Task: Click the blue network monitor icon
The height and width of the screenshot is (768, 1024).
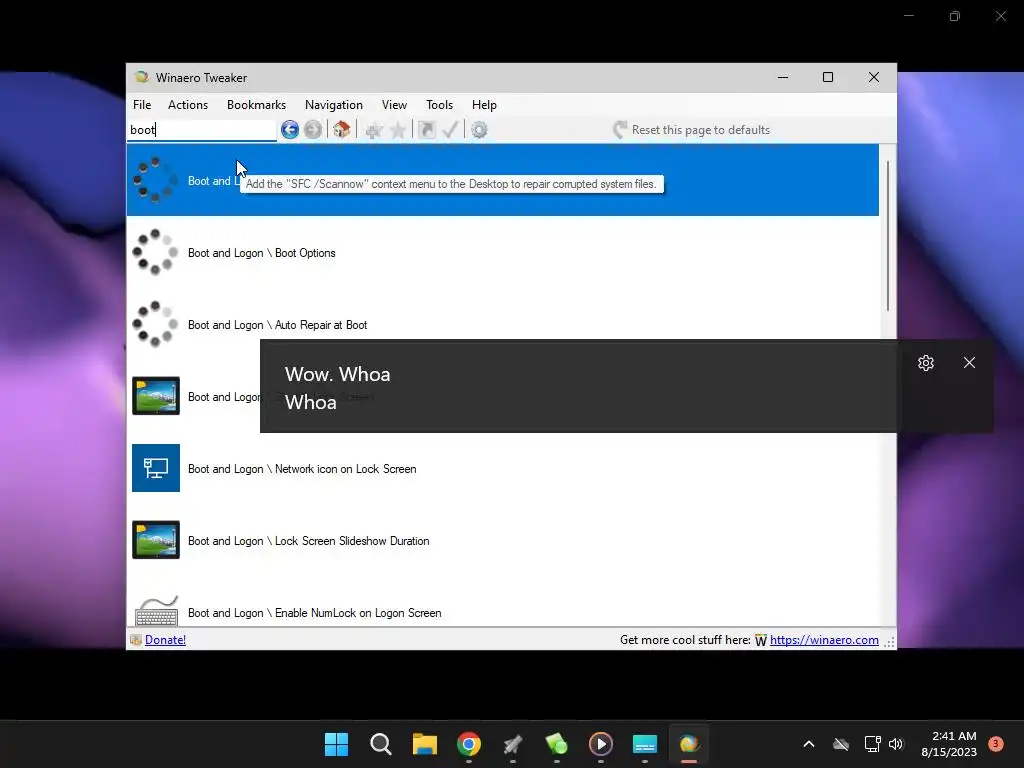Action: pyautogui.click(x=155, y=468)
